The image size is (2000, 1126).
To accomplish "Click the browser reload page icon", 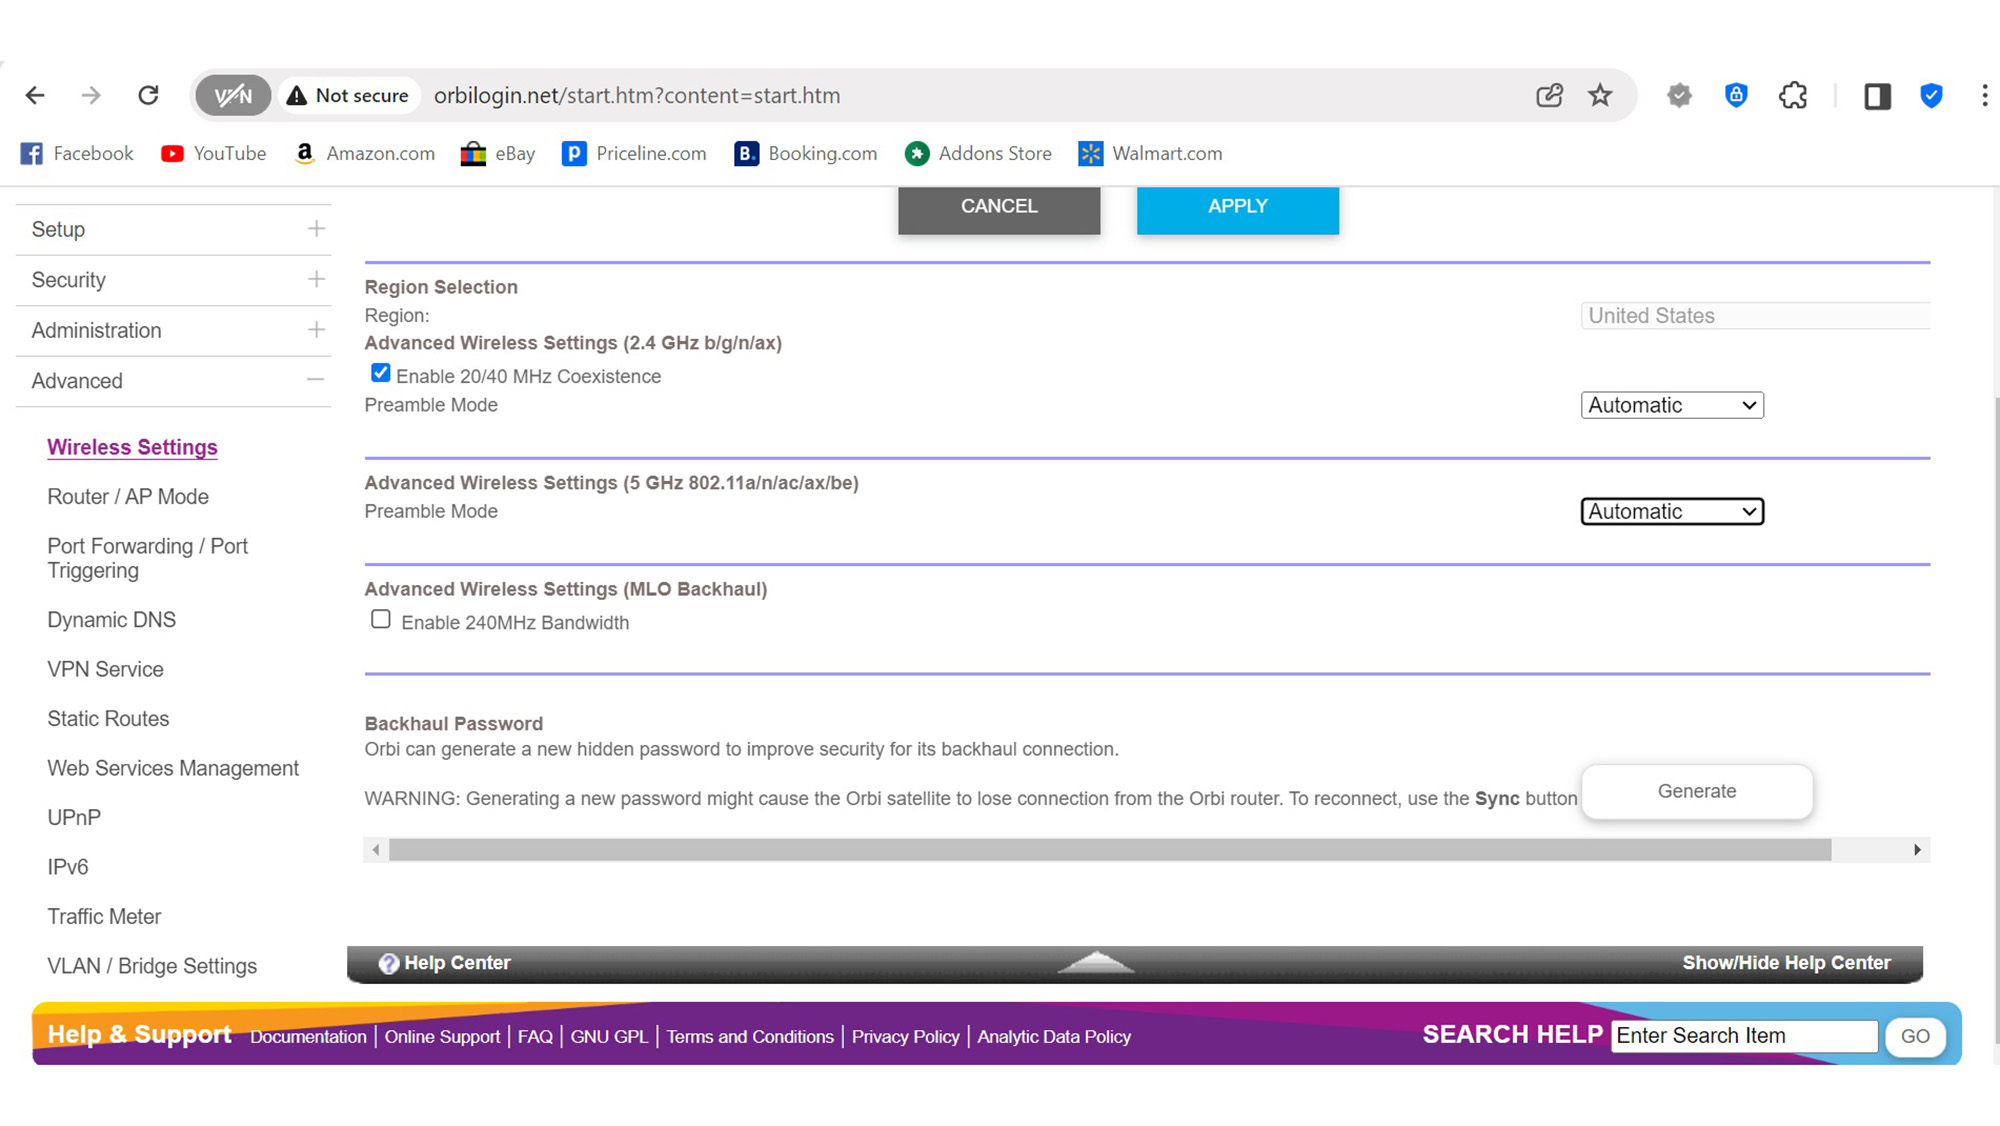I will point(148,95).
